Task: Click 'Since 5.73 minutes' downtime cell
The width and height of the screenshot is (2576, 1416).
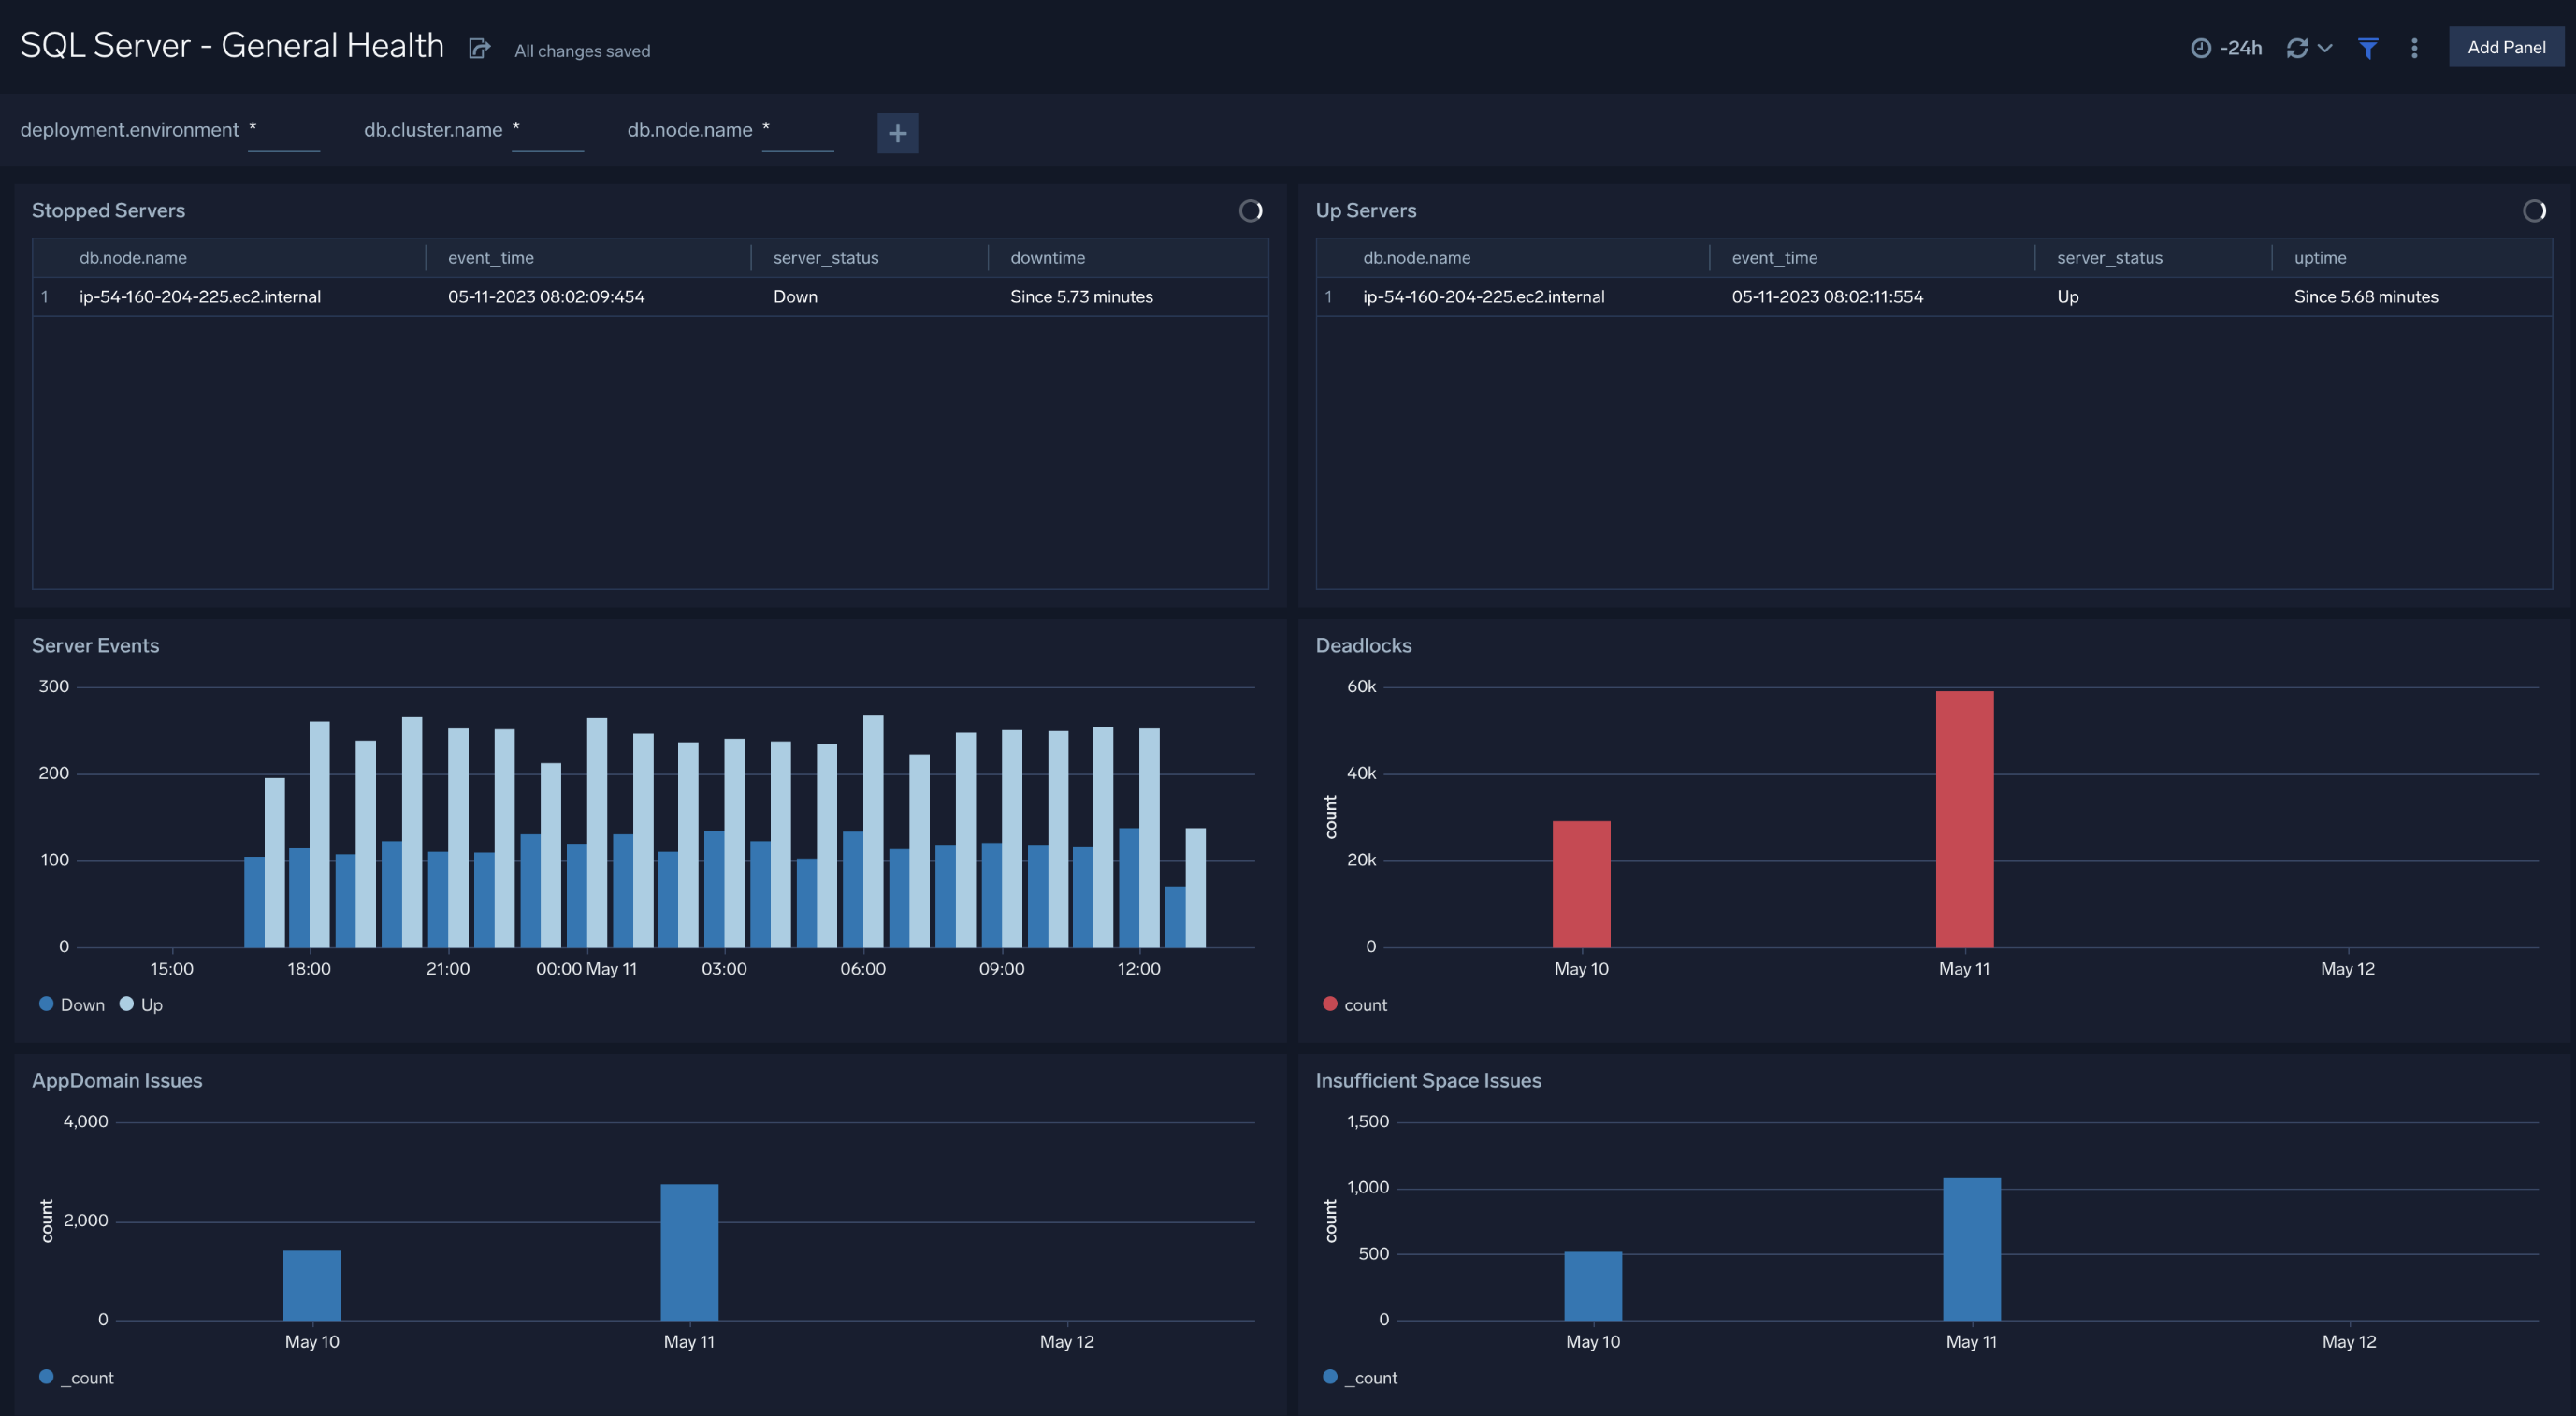Action: 1081,297
